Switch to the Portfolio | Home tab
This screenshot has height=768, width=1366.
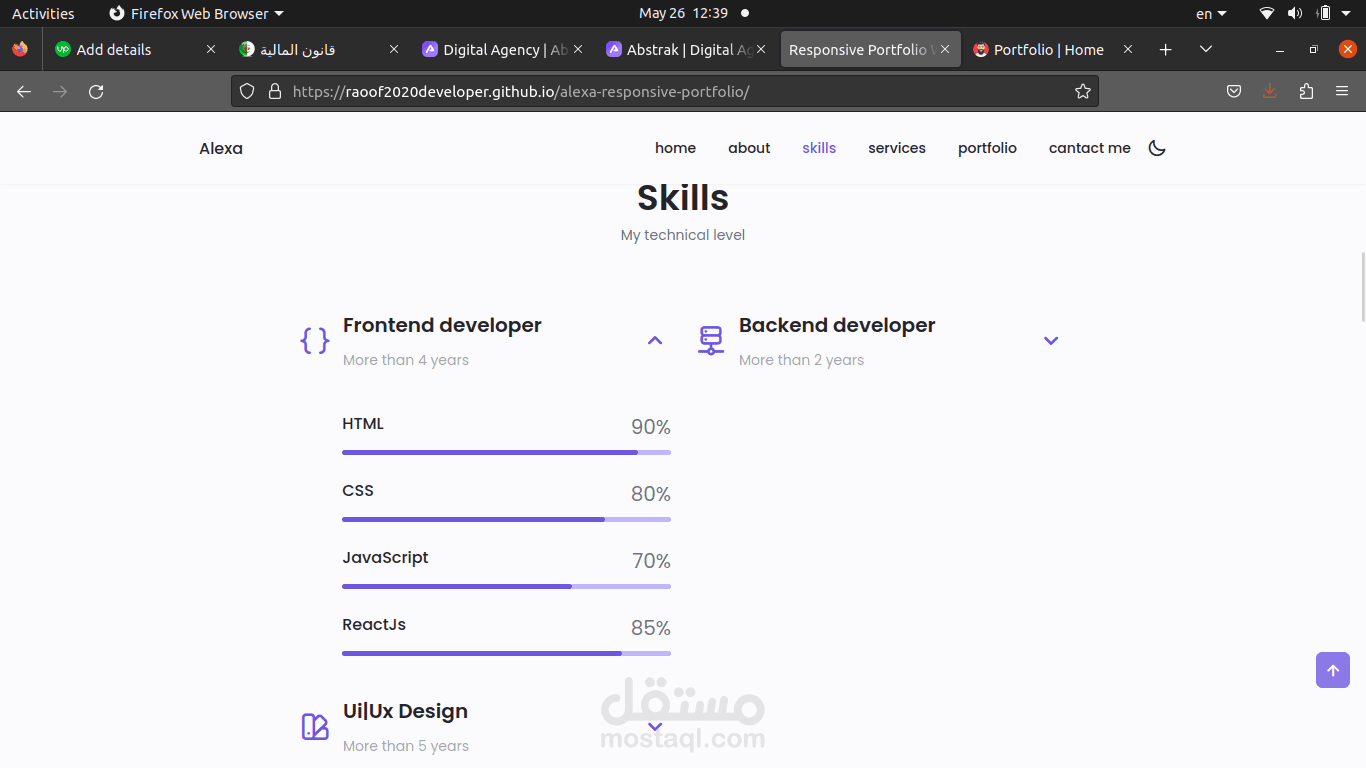coord(1048,50)
